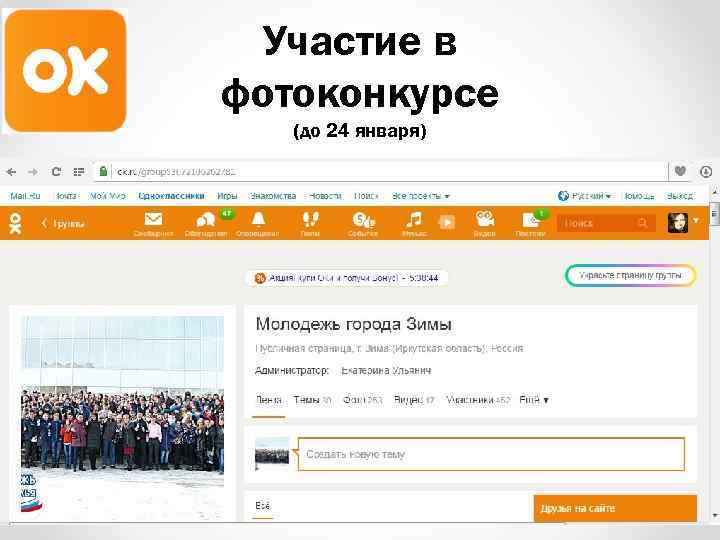Bookmark page with the heart icon
Screen dimensions: 720x540
pos(680,171)
